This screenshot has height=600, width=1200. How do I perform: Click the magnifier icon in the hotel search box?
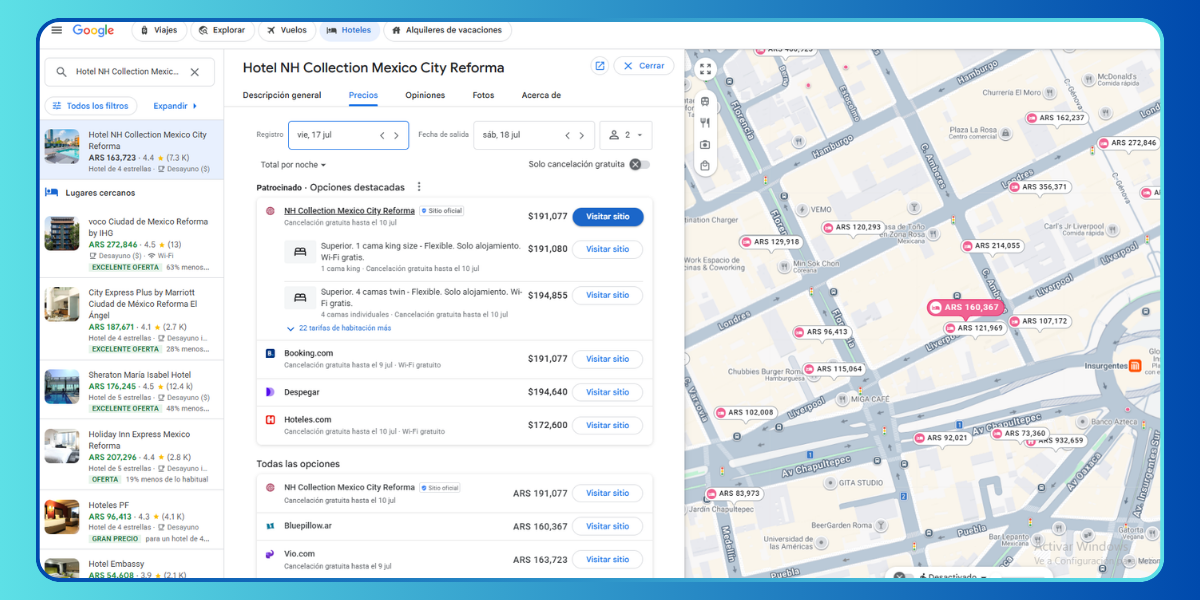coord(62,72)
